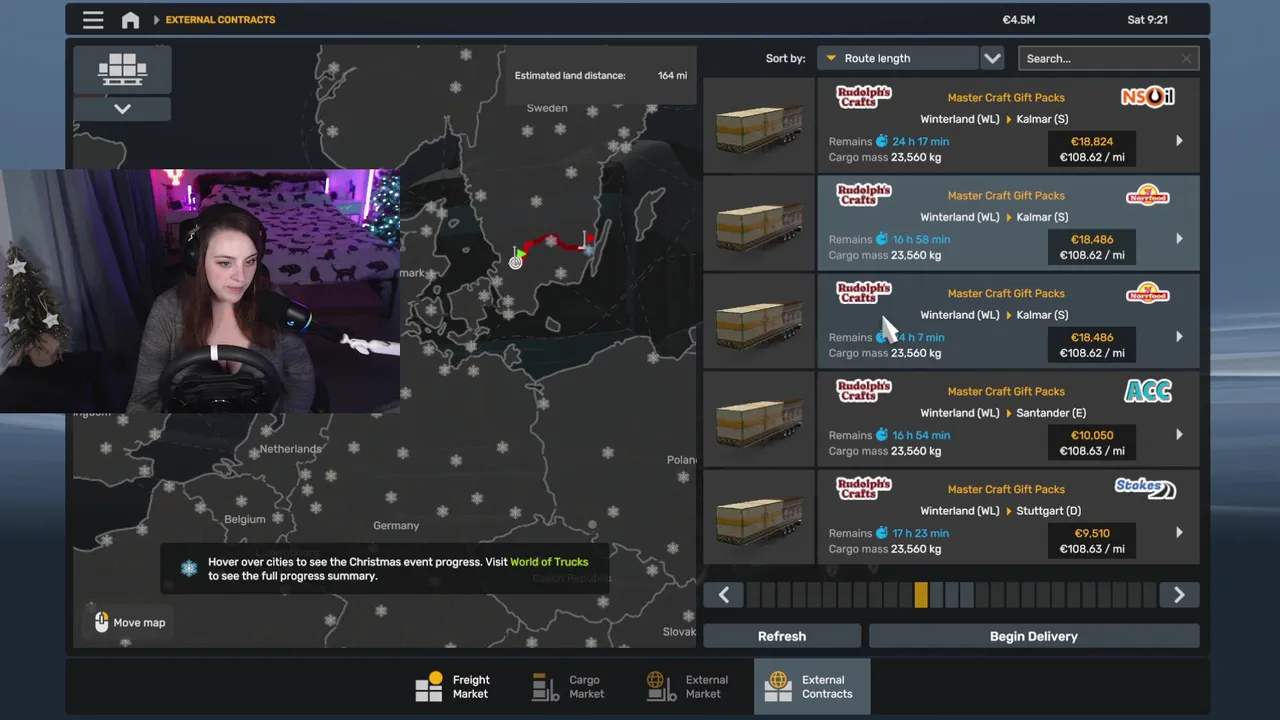Viewport: 1280px width, 720px height.
Task: Expand the Santander job arrow
Action: pos(1179,435)
